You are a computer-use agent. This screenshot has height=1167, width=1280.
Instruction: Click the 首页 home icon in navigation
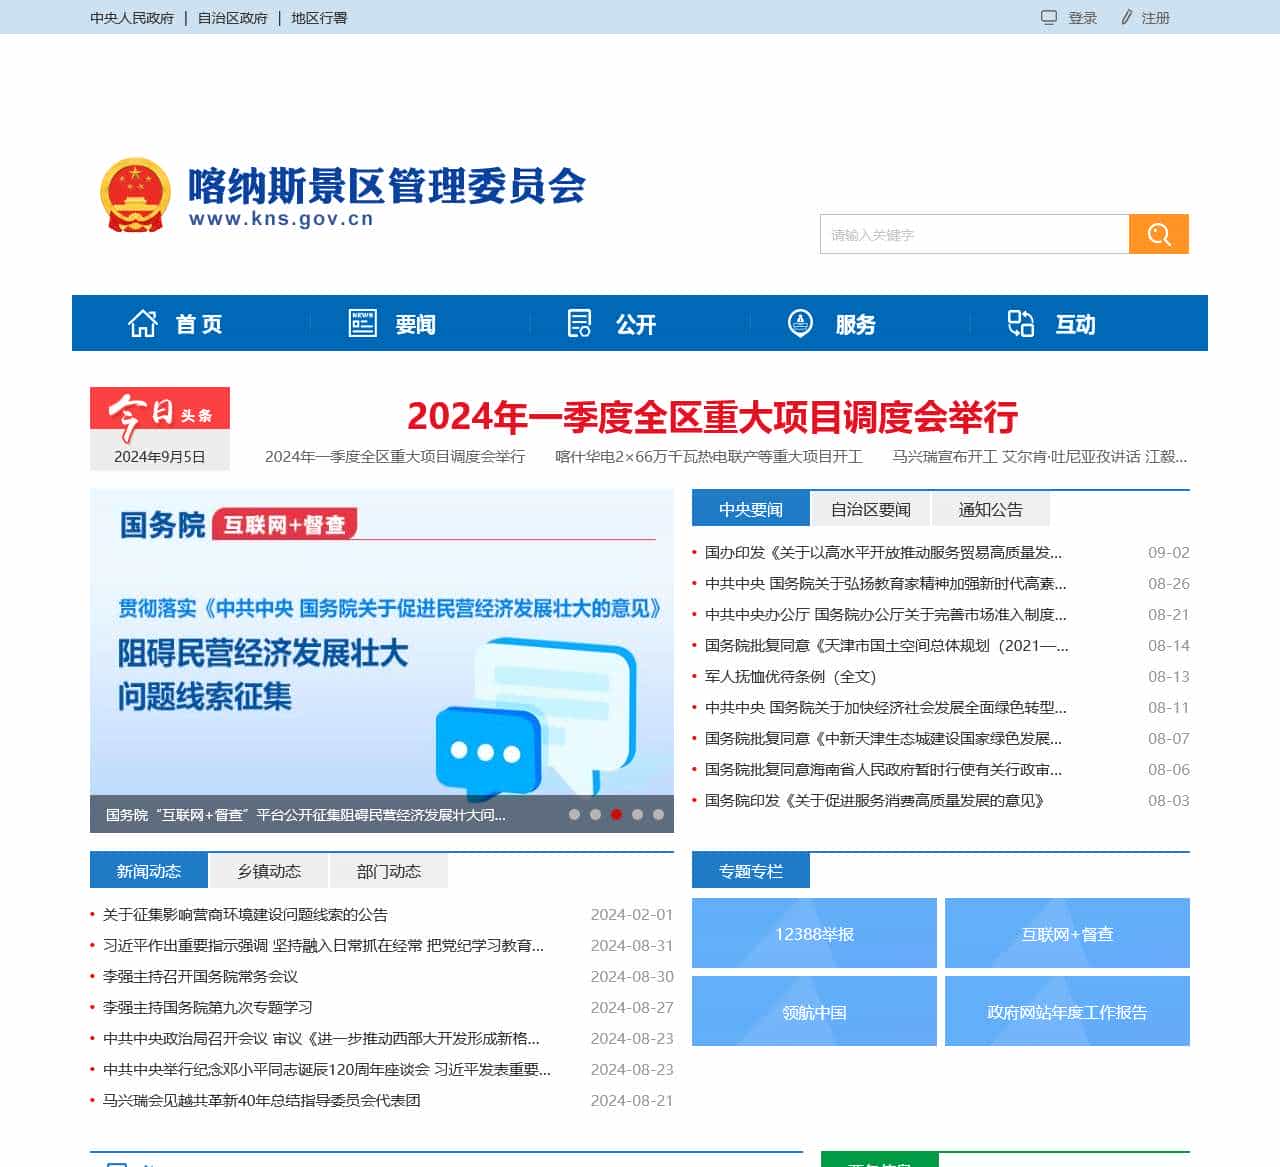pyautogui.click(x=144, y=322)
